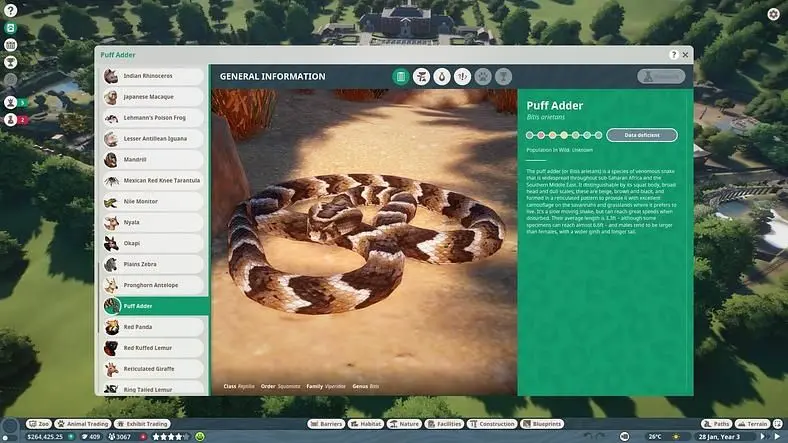Click the Data deficient status button
The width and height of the screenshot is (788, 443).
(x=642, y=135)
